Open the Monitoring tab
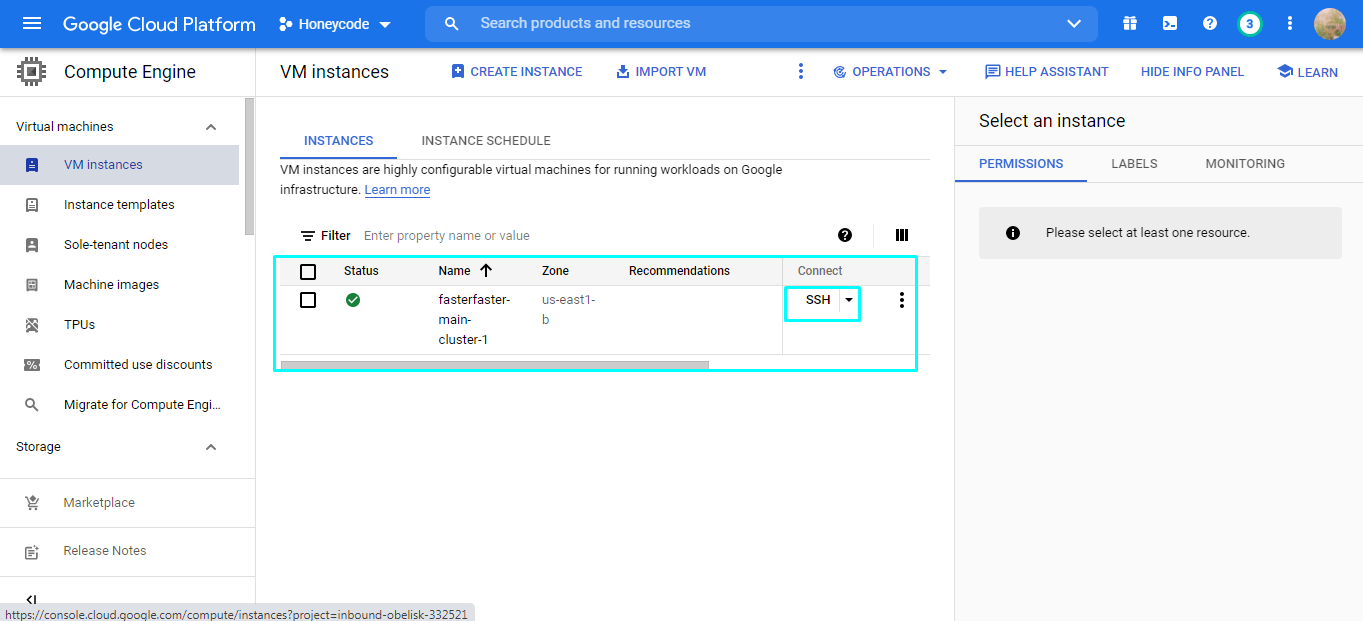Image resolution: width=1363 pixels, height=621 pixels. 1245,164
